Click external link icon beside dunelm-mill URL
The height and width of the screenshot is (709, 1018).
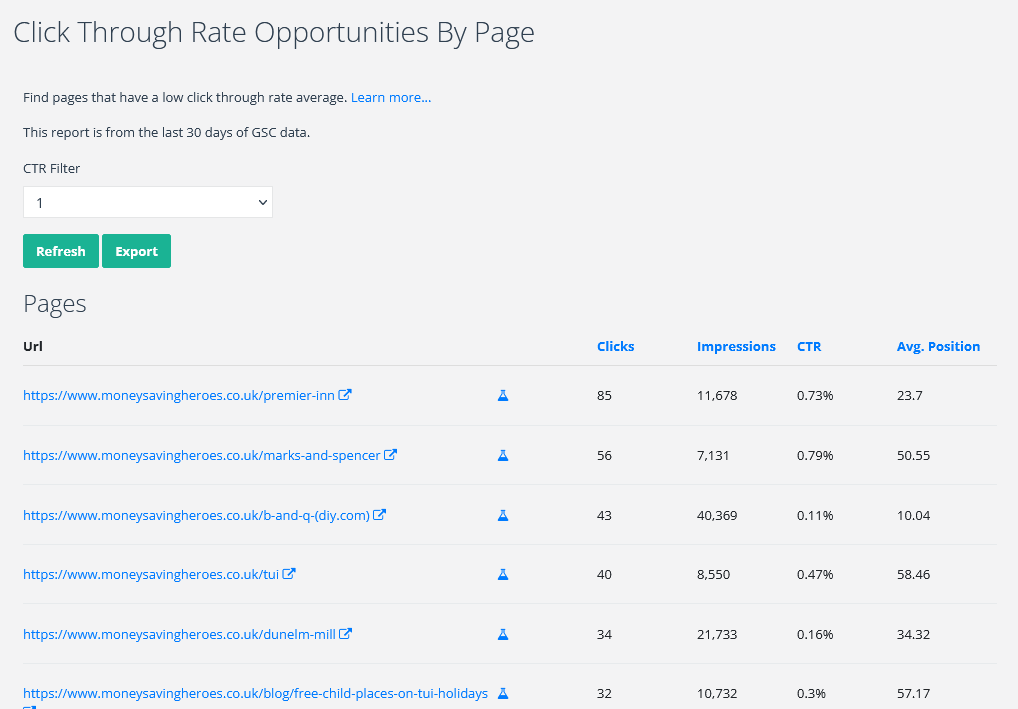(x=346, y=634)
